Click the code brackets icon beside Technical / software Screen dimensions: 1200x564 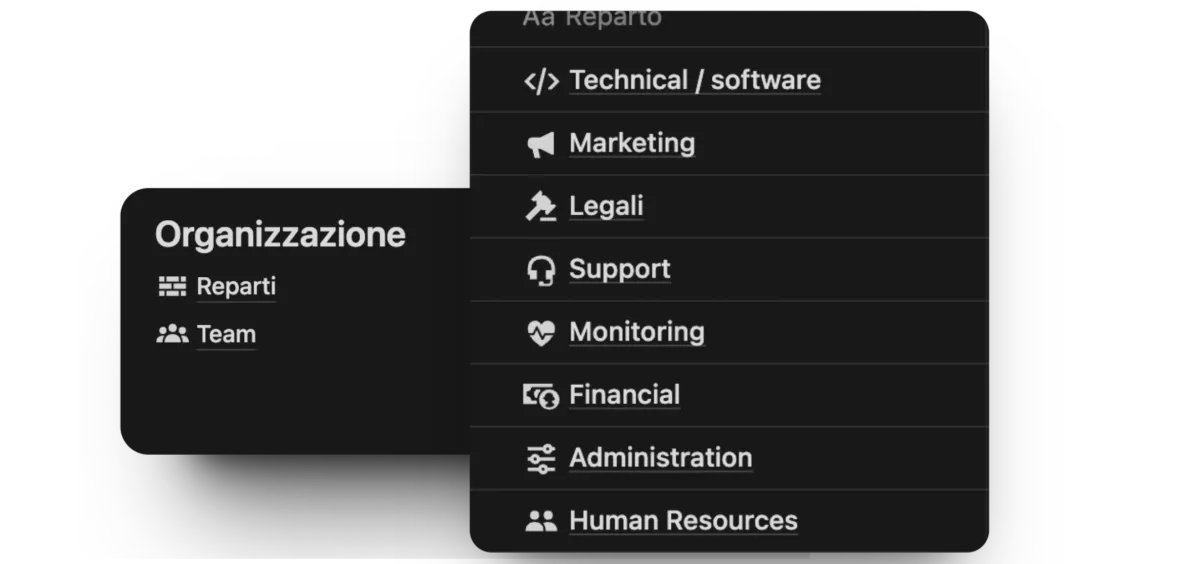541,81
